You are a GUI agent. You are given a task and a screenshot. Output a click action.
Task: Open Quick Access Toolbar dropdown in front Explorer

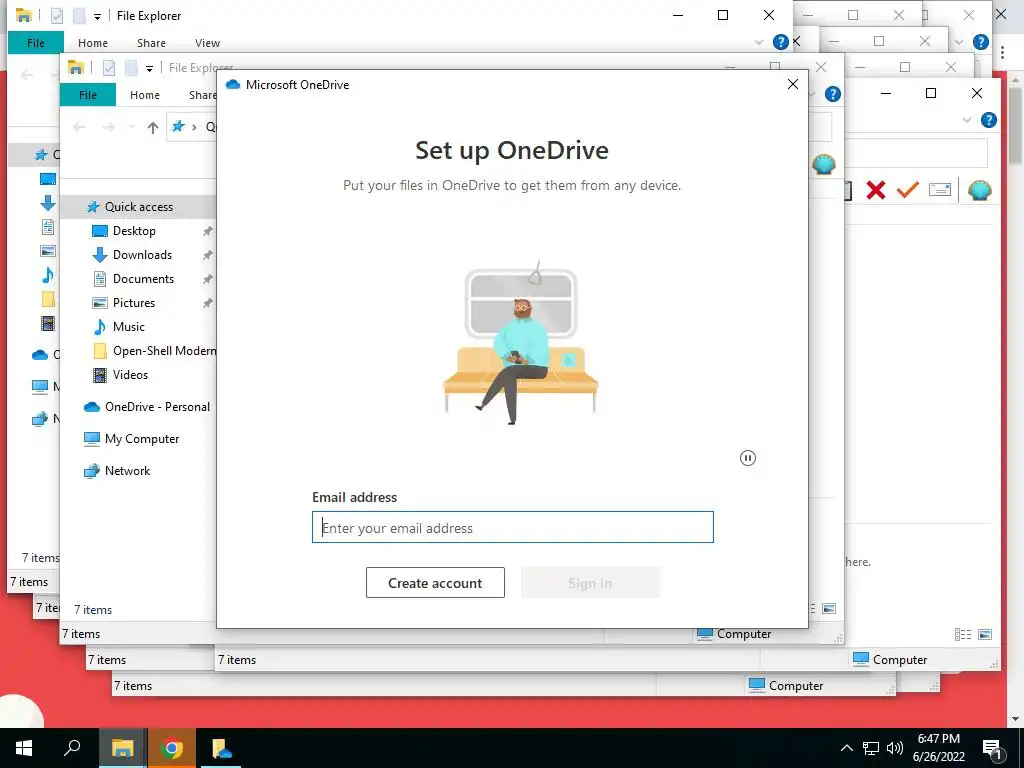pyautogui.click(x=150, y=68)
